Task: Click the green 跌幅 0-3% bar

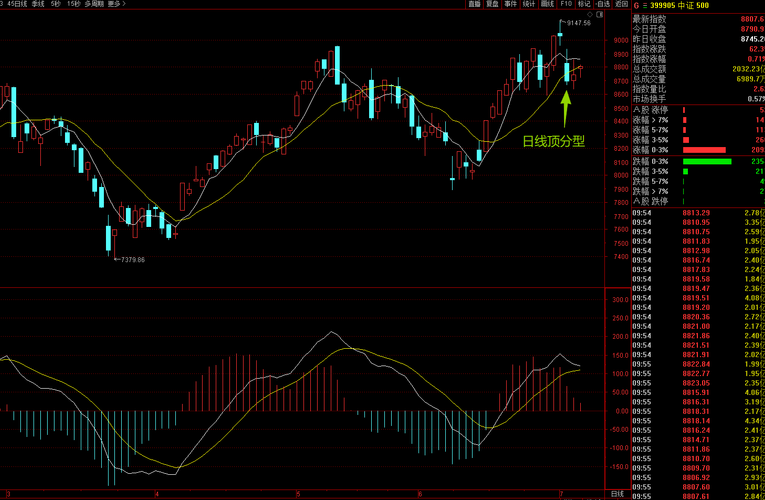Action: click(x=707, y=161)
